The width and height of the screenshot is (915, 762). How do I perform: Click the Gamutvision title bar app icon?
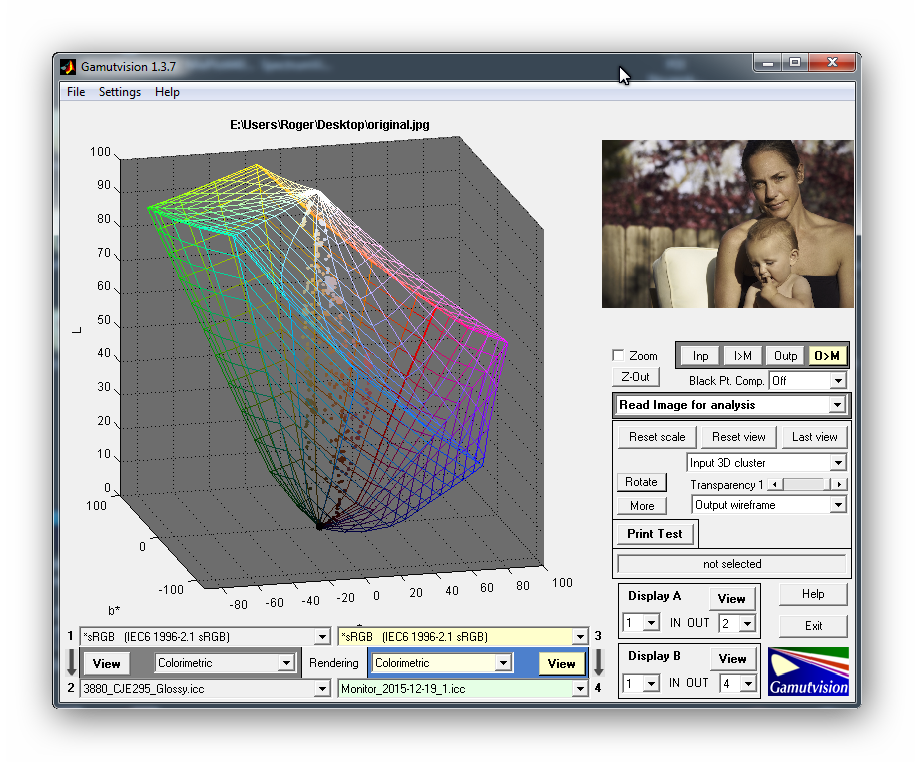click(68, 67)
